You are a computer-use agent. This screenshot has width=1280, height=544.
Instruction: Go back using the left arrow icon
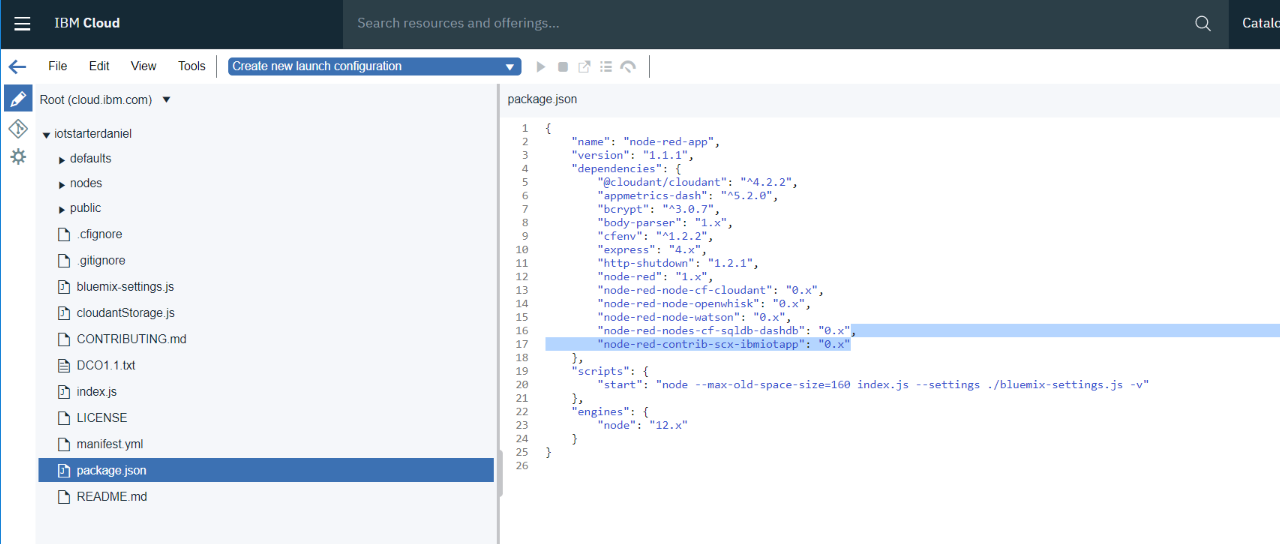[17, 67]
